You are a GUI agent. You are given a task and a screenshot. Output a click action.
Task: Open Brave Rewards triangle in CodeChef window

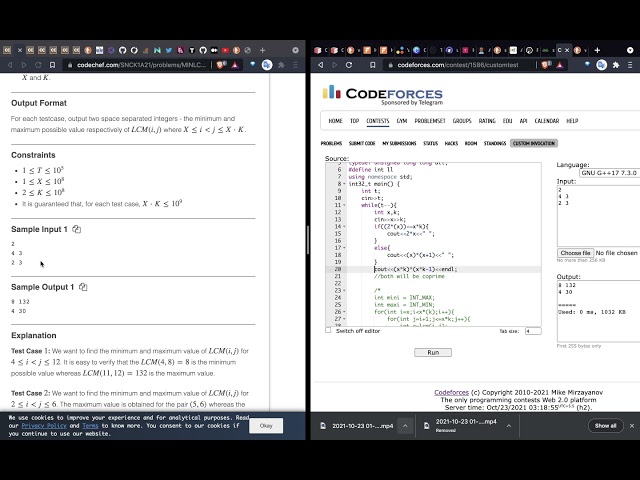pyautogui.click(x=235, y=65)
